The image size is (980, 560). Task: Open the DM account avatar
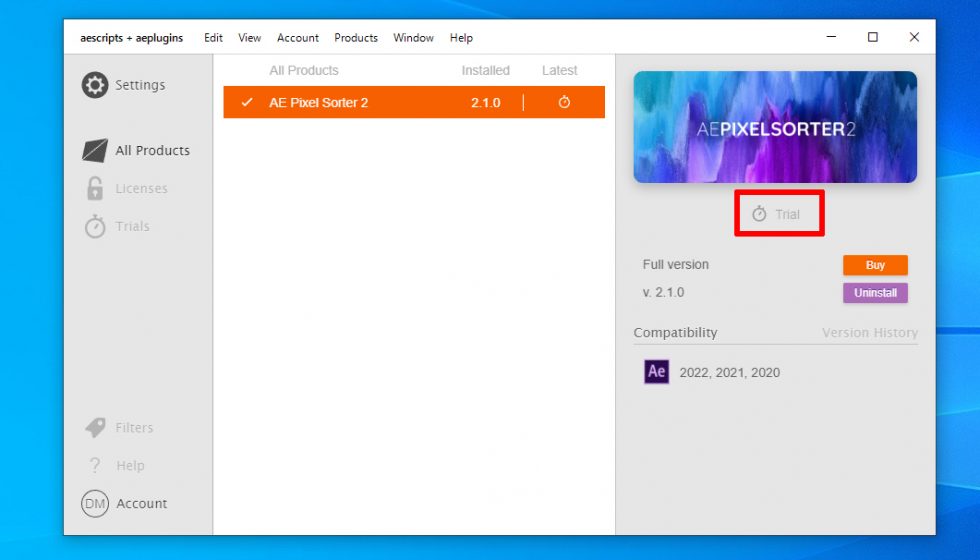click(x=95, y=504)
